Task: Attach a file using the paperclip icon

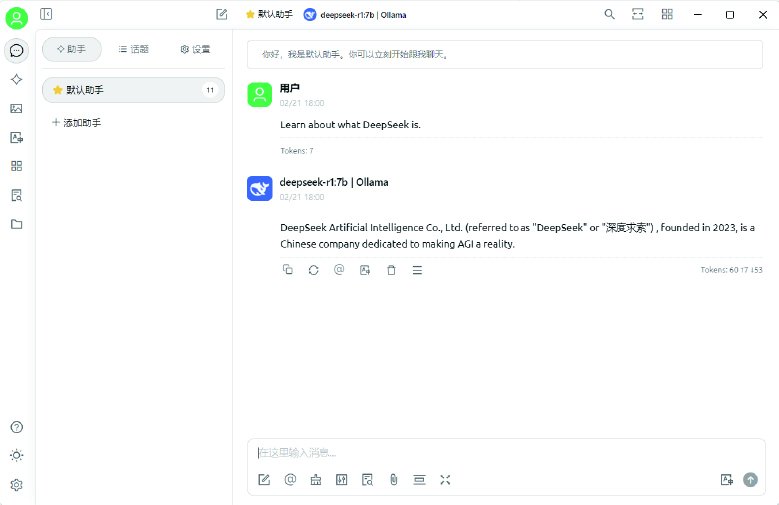Action: coord(393,480)
